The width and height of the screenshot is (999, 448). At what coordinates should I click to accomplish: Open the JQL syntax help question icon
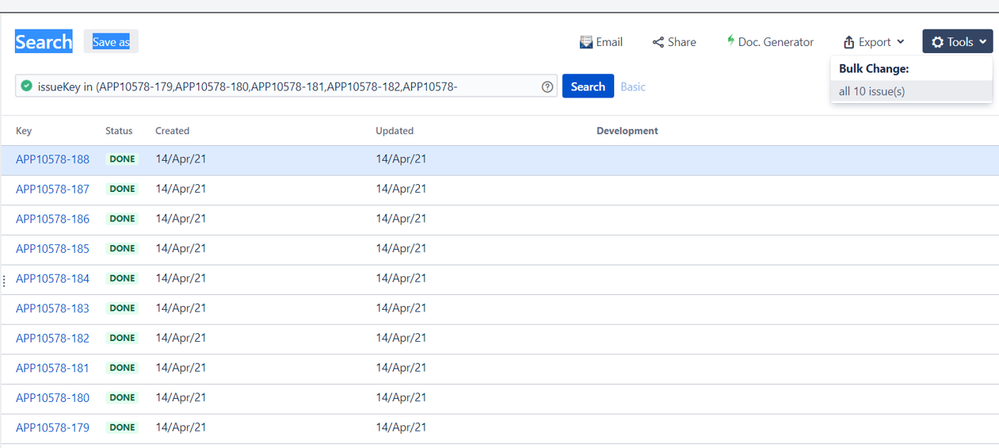(547, 87)
